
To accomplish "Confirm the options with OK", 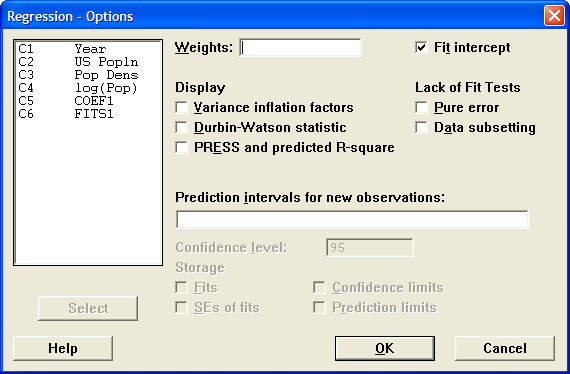I will click(385, 348).
